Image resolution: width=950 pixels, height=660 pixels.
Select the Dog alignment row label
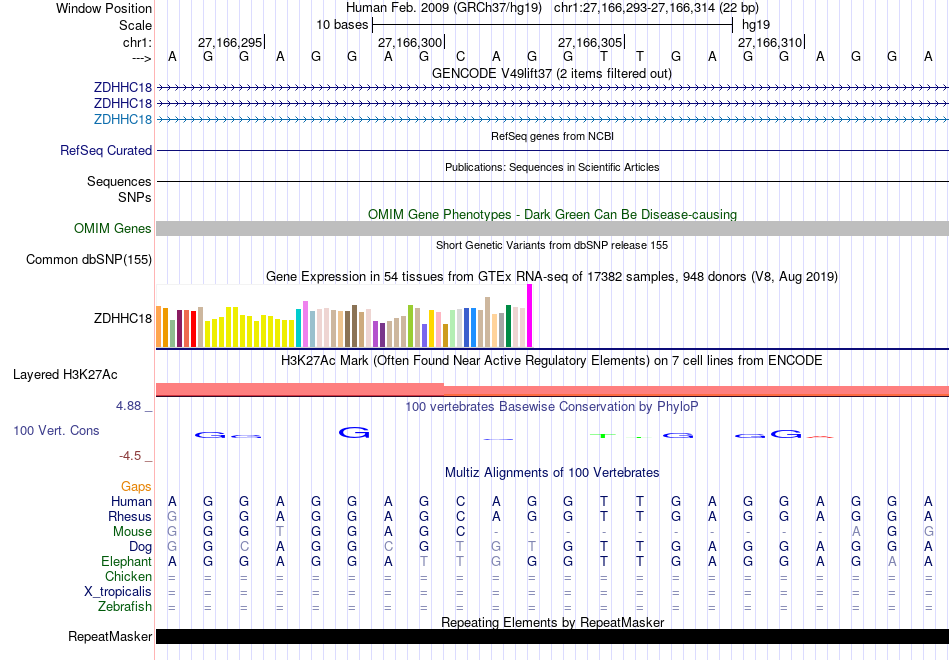tap(140, 547)
